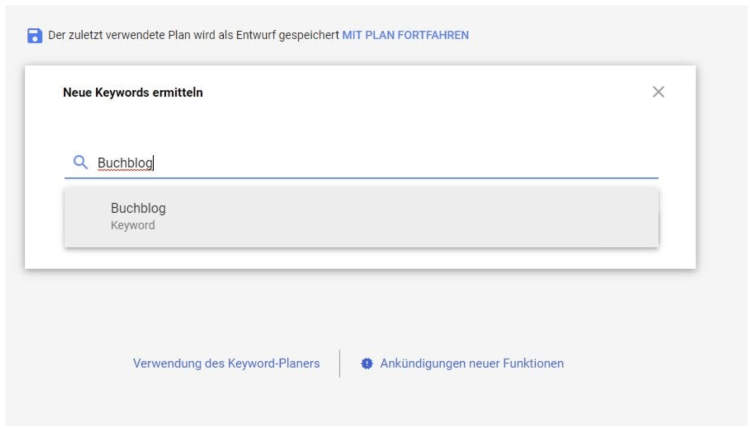This screenshot has height=429, width=750.
Task: Click the announcements badge icon
Action: [x=366, y=363]
